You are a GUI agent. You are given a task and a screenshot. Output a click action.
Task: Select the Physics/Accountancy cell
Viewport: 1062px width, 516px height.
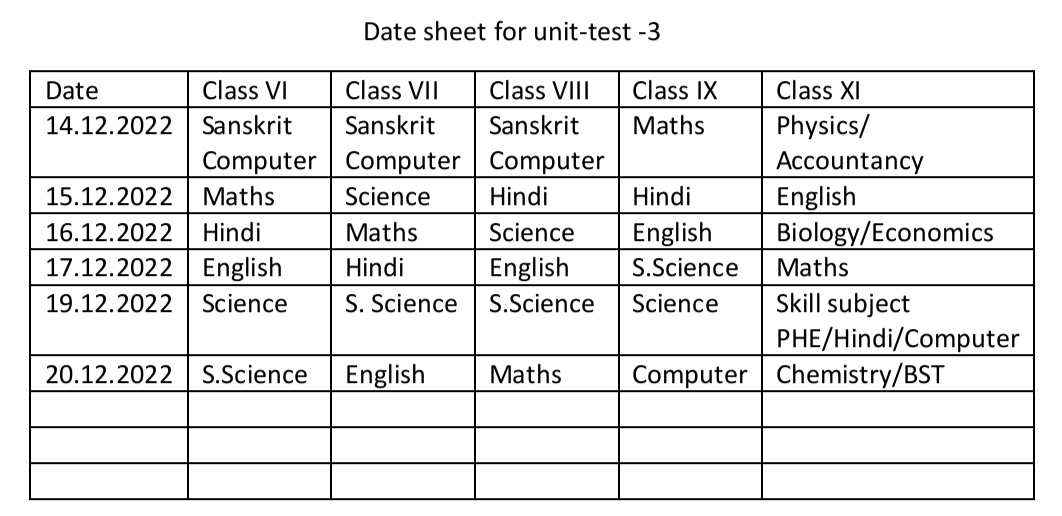pyautogui.click(x=898, y=143)
